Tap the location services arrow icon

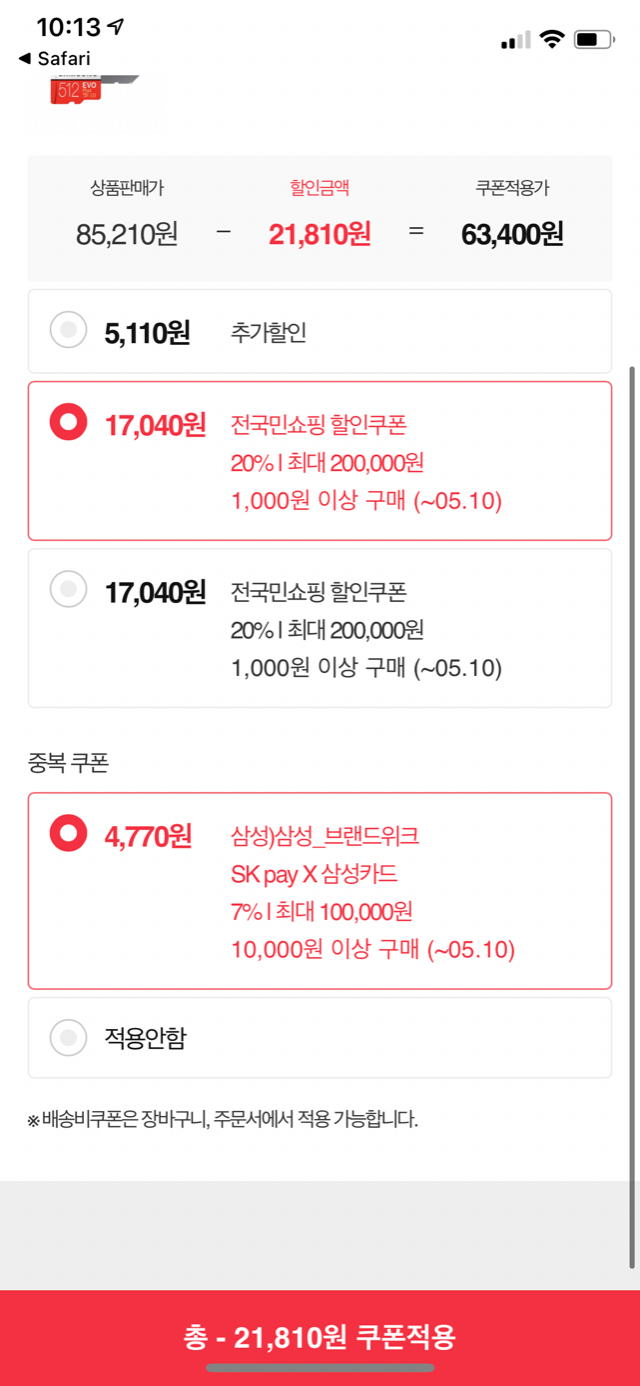pyautogui.click(x=117, y=27)
